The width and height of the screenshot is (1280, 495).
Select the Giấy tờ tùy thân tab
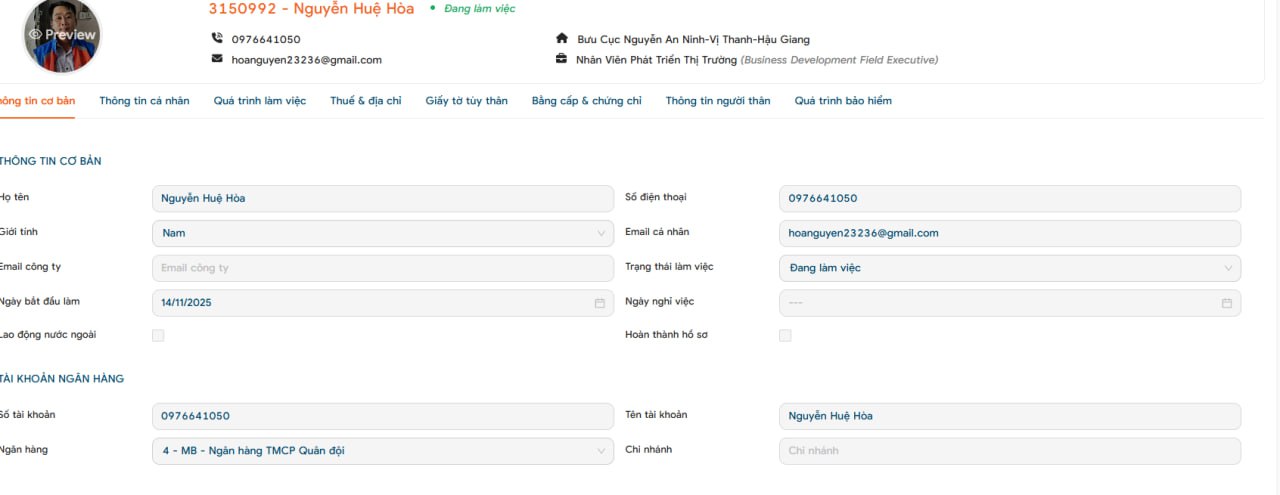click(467, 101)
